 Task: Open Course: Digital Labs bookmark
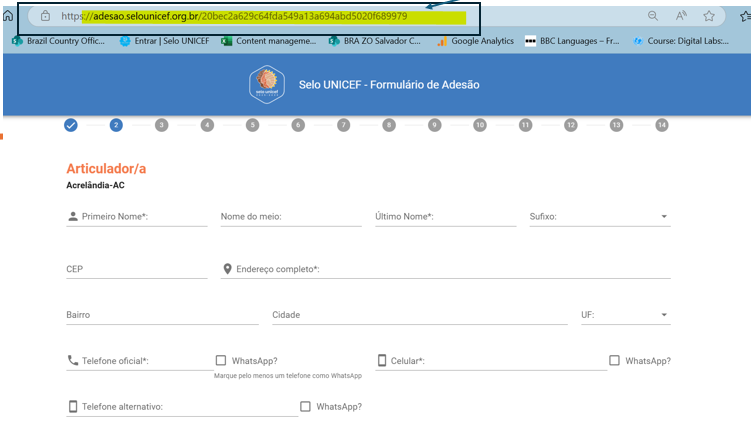click(681, 41)
